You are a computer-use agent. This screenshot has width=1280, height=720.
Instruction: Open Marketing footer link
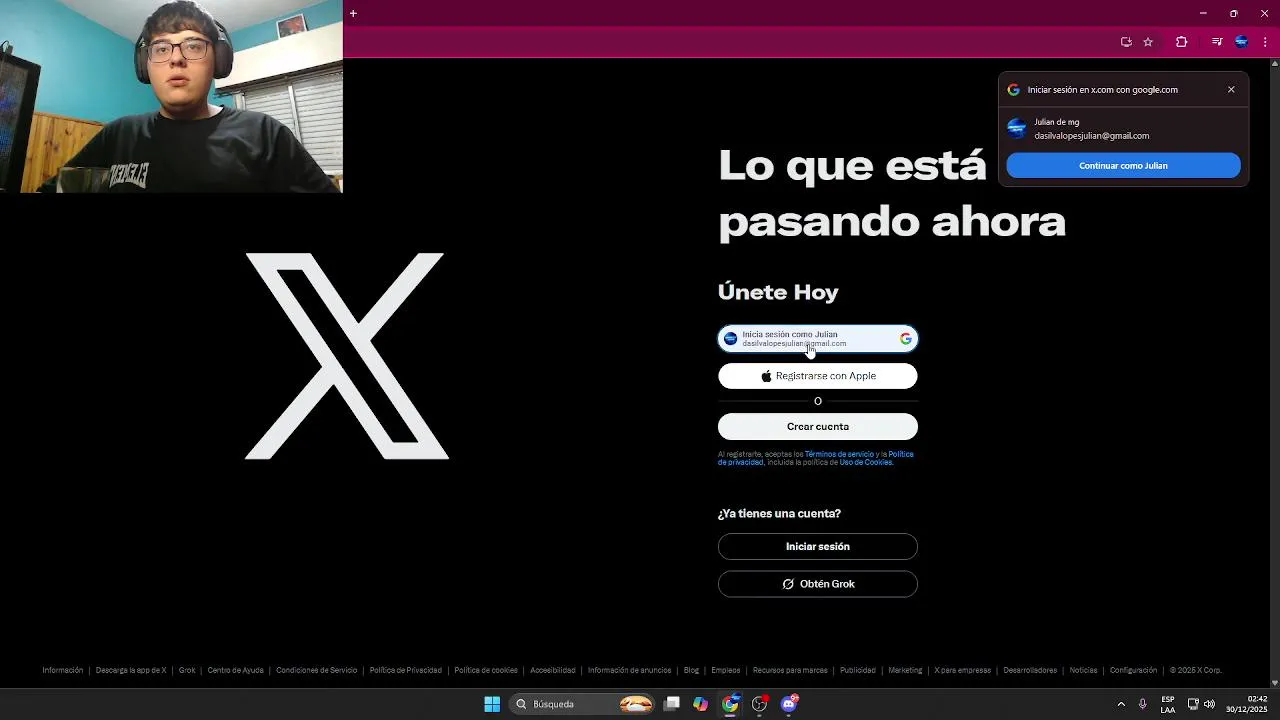[905, 670]
